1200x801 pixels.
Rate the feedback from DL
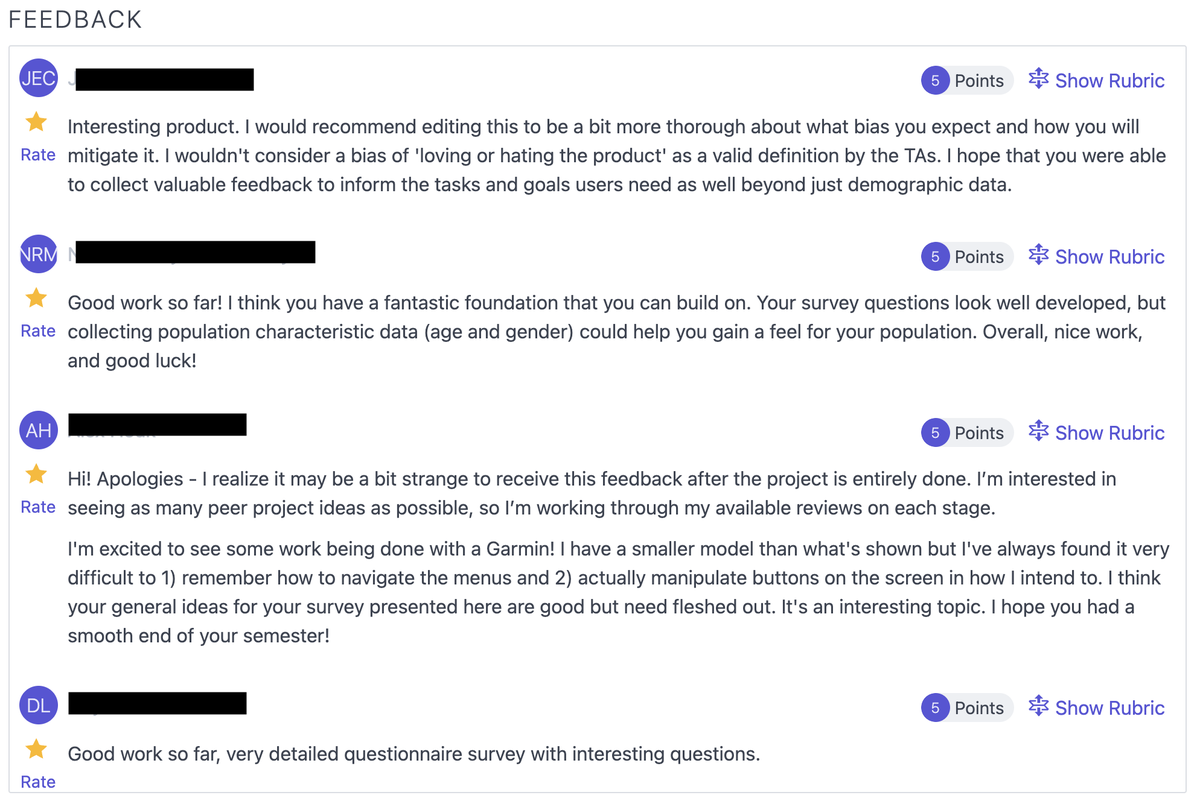point(38,782)
